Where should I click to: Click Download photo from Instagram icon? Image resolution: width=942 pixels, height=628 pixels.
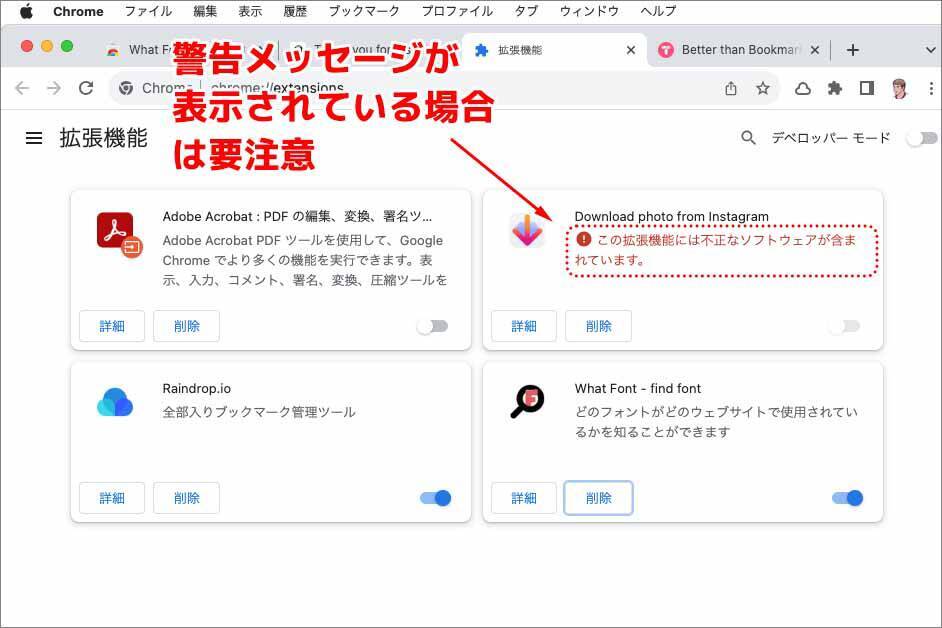pos(527,231)
